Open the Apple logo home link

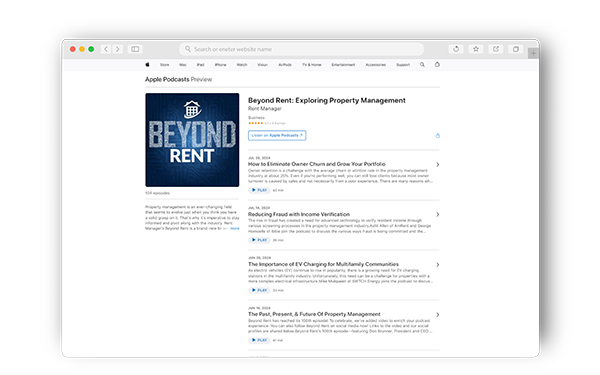[147, 65]
